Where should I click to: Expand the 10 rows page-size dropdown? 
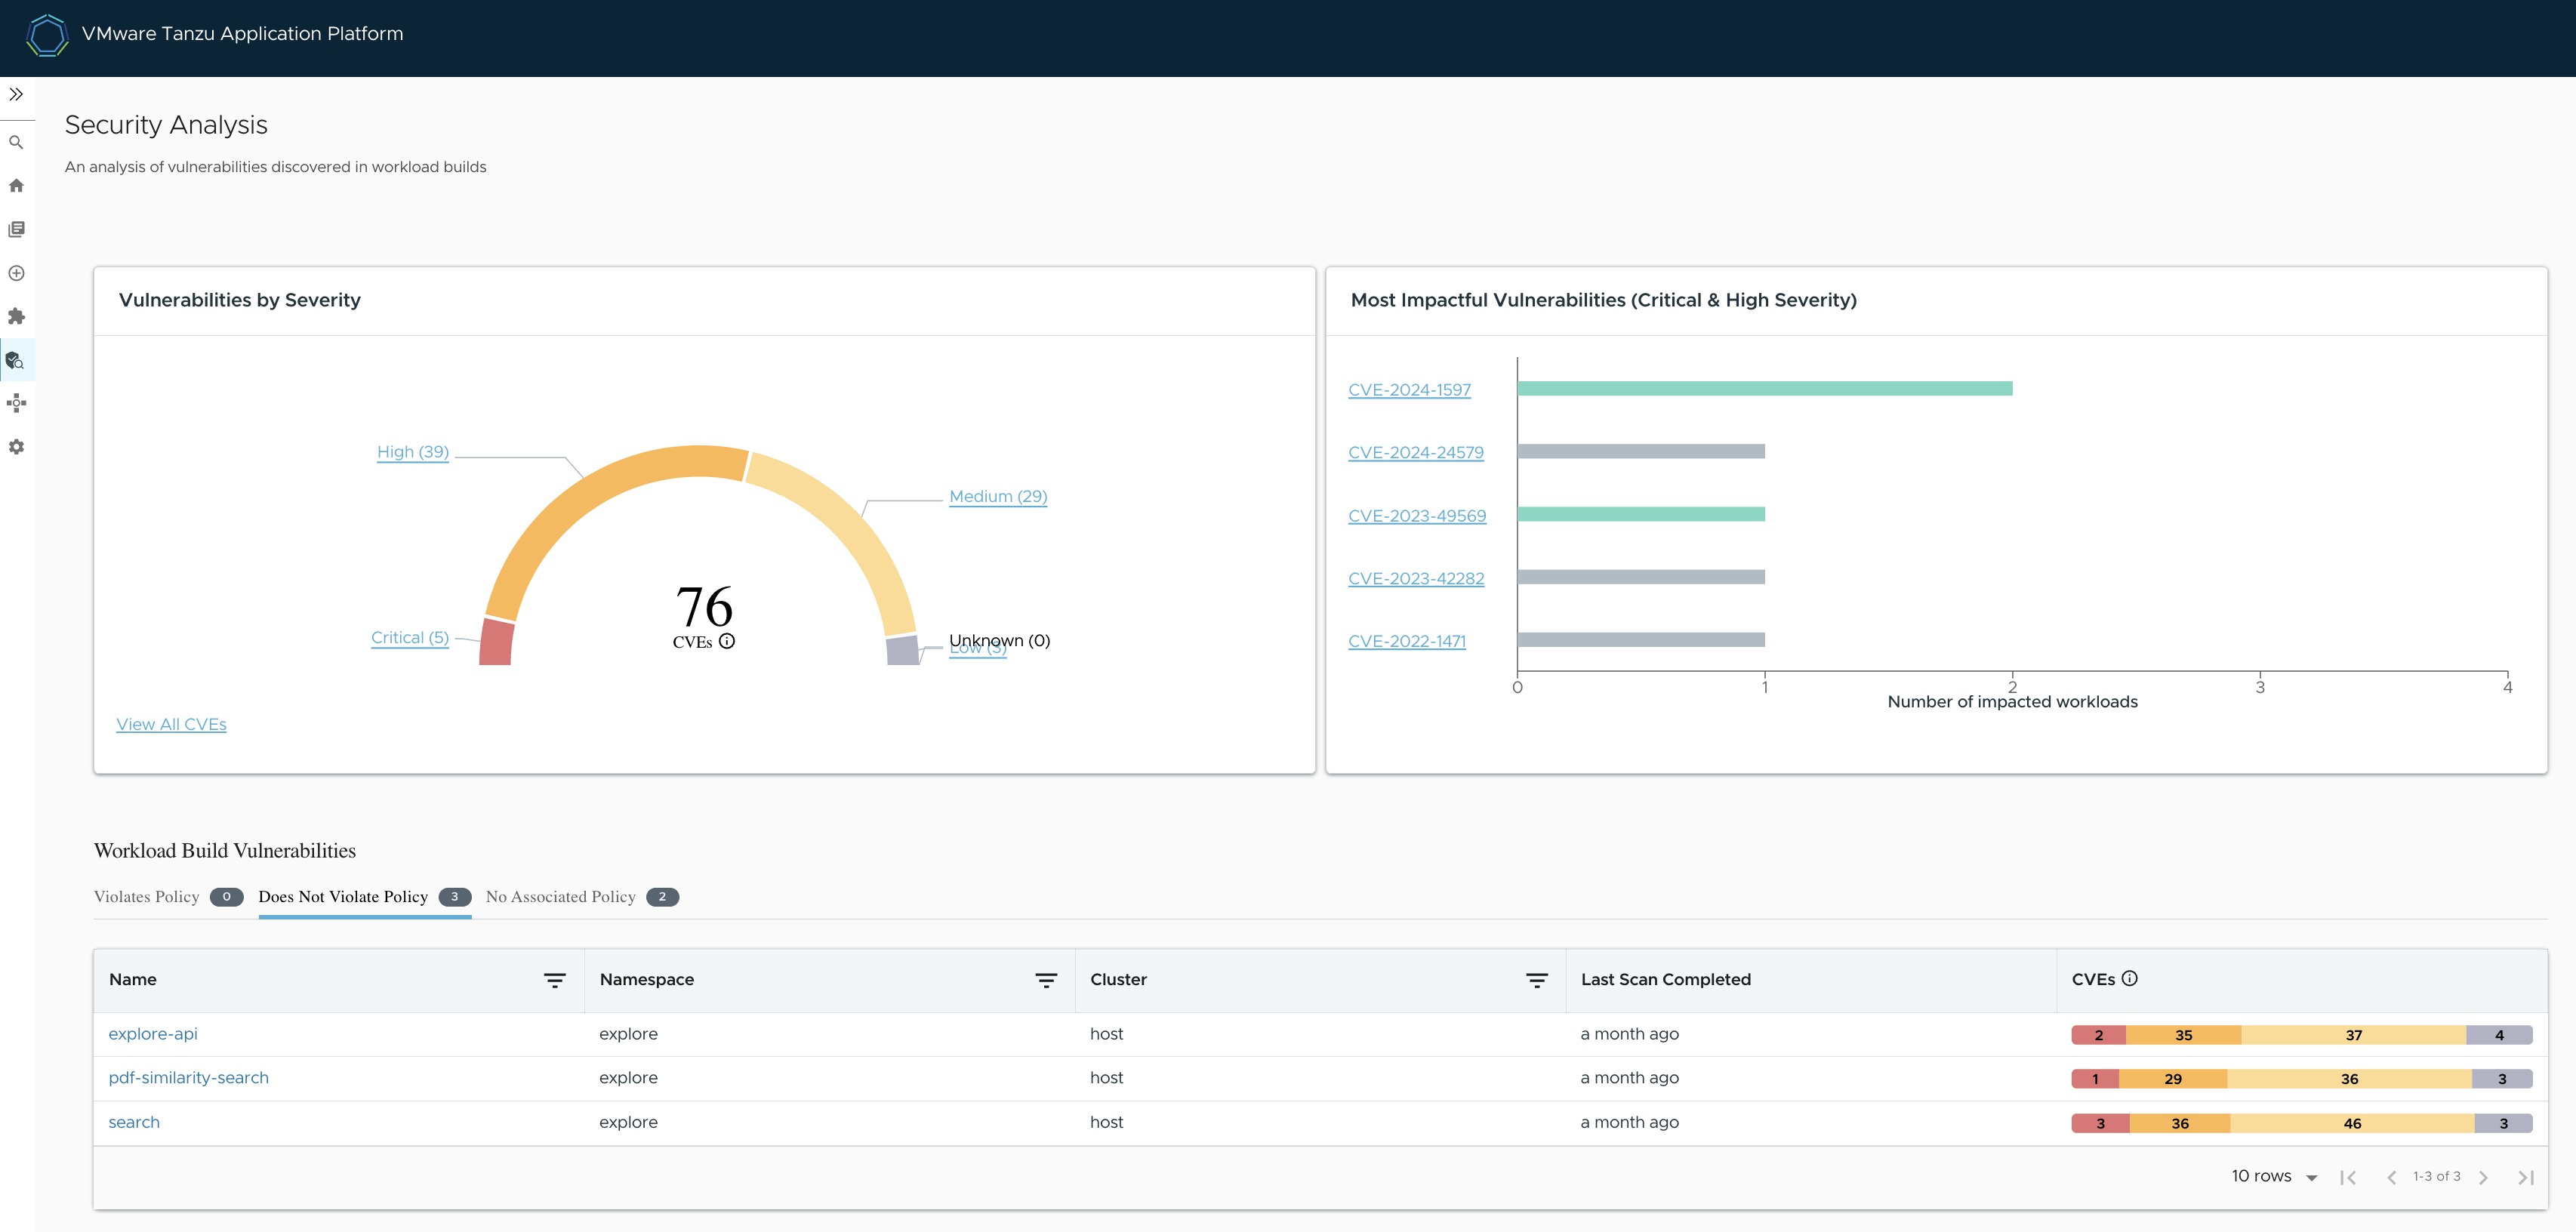[x=2274, y=1176]
